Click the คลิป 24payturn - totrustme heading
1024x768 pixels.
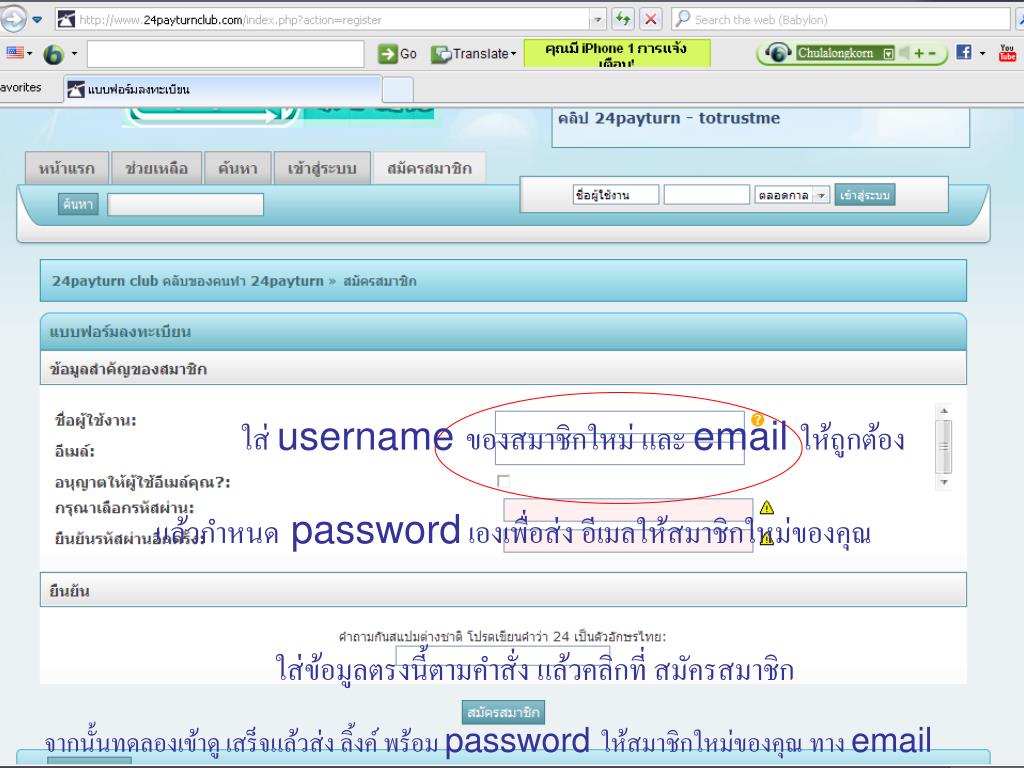click(x=669, y=118)
